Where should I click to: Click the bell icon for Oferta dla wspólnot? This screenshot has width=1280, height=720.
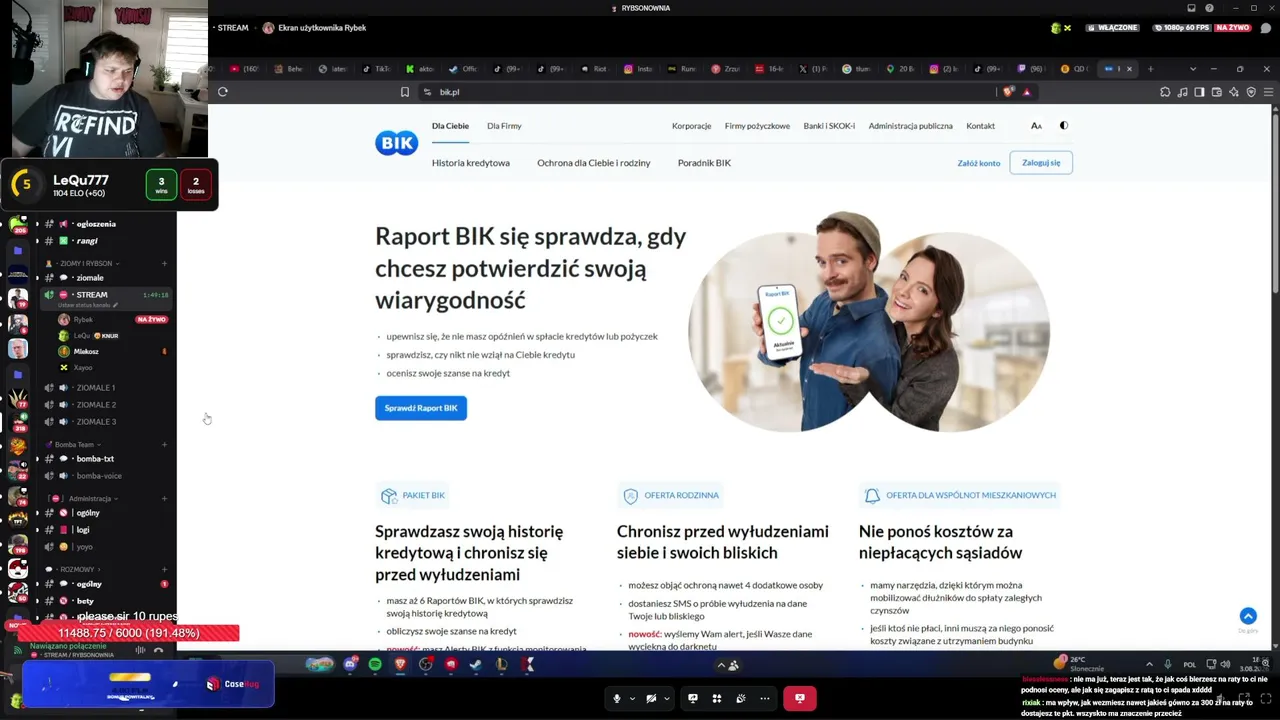click(x=872, y=496)
